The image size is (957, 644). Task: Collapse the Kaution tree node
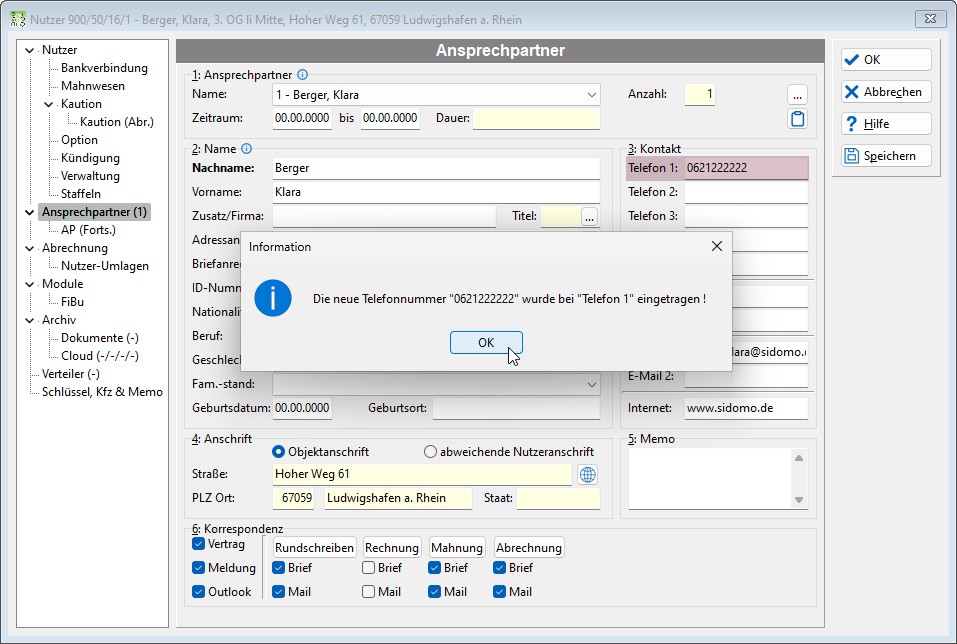(49, 104)
